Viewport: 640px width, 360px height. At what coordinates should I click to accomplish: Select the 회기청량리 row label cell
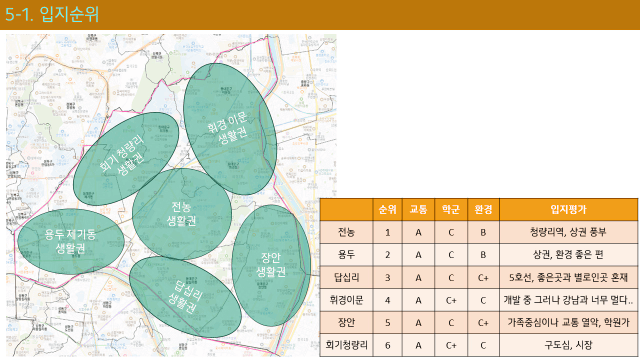click(346, 345)
